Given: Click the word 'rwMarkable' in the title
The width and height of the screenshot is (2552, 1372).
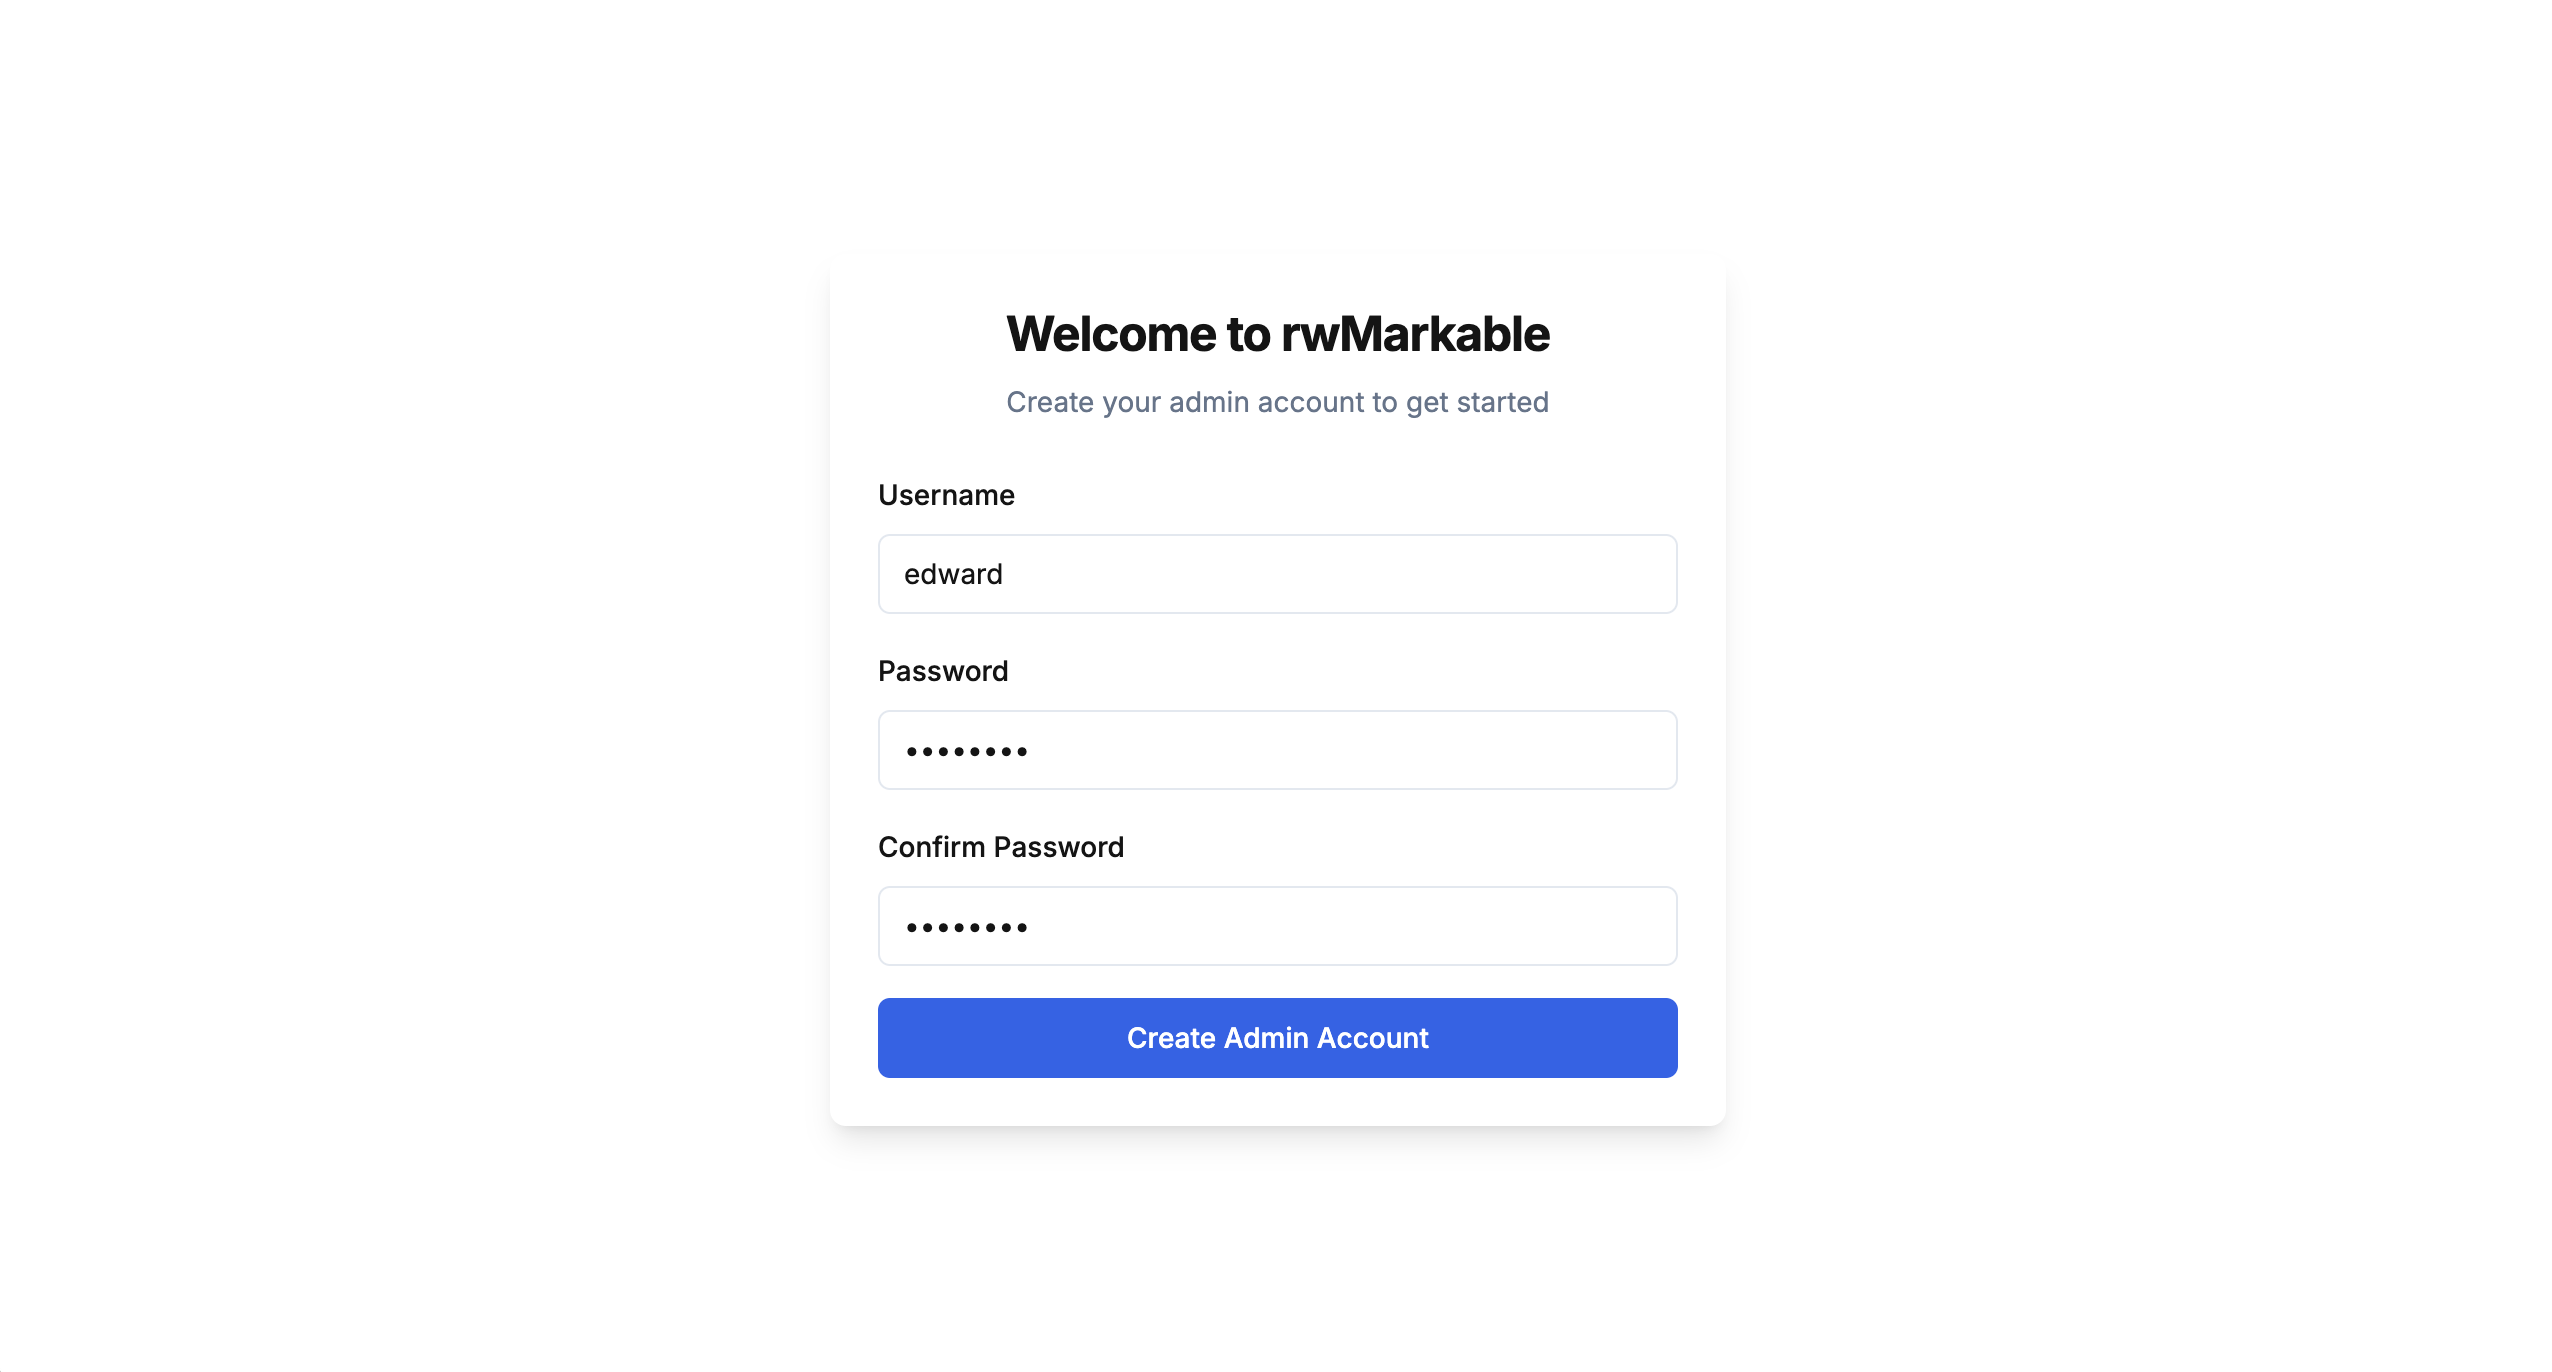Looking at the screenshot, I should coord(1415,334).
